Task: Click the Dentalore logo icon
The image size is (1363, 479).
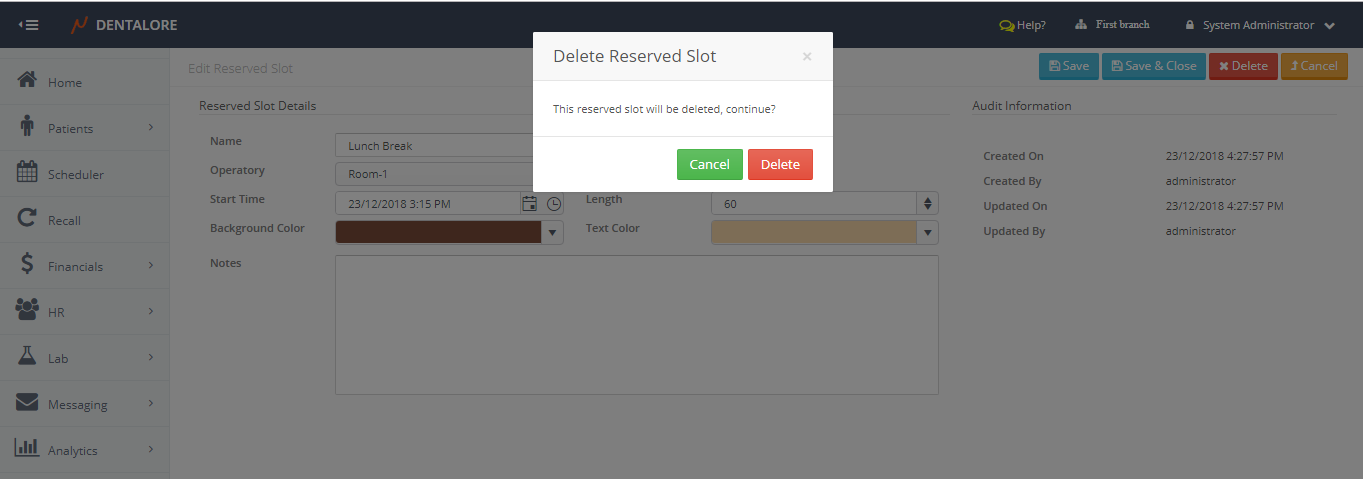Action: click(79, 25)
